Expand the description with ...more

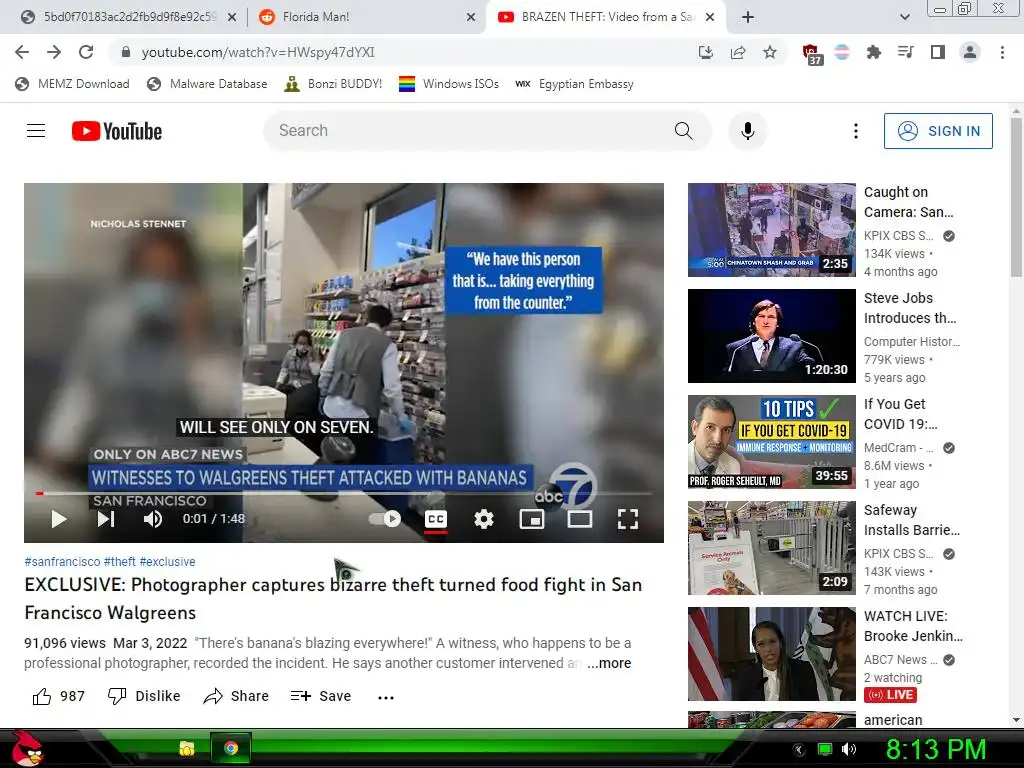(609, 664)
